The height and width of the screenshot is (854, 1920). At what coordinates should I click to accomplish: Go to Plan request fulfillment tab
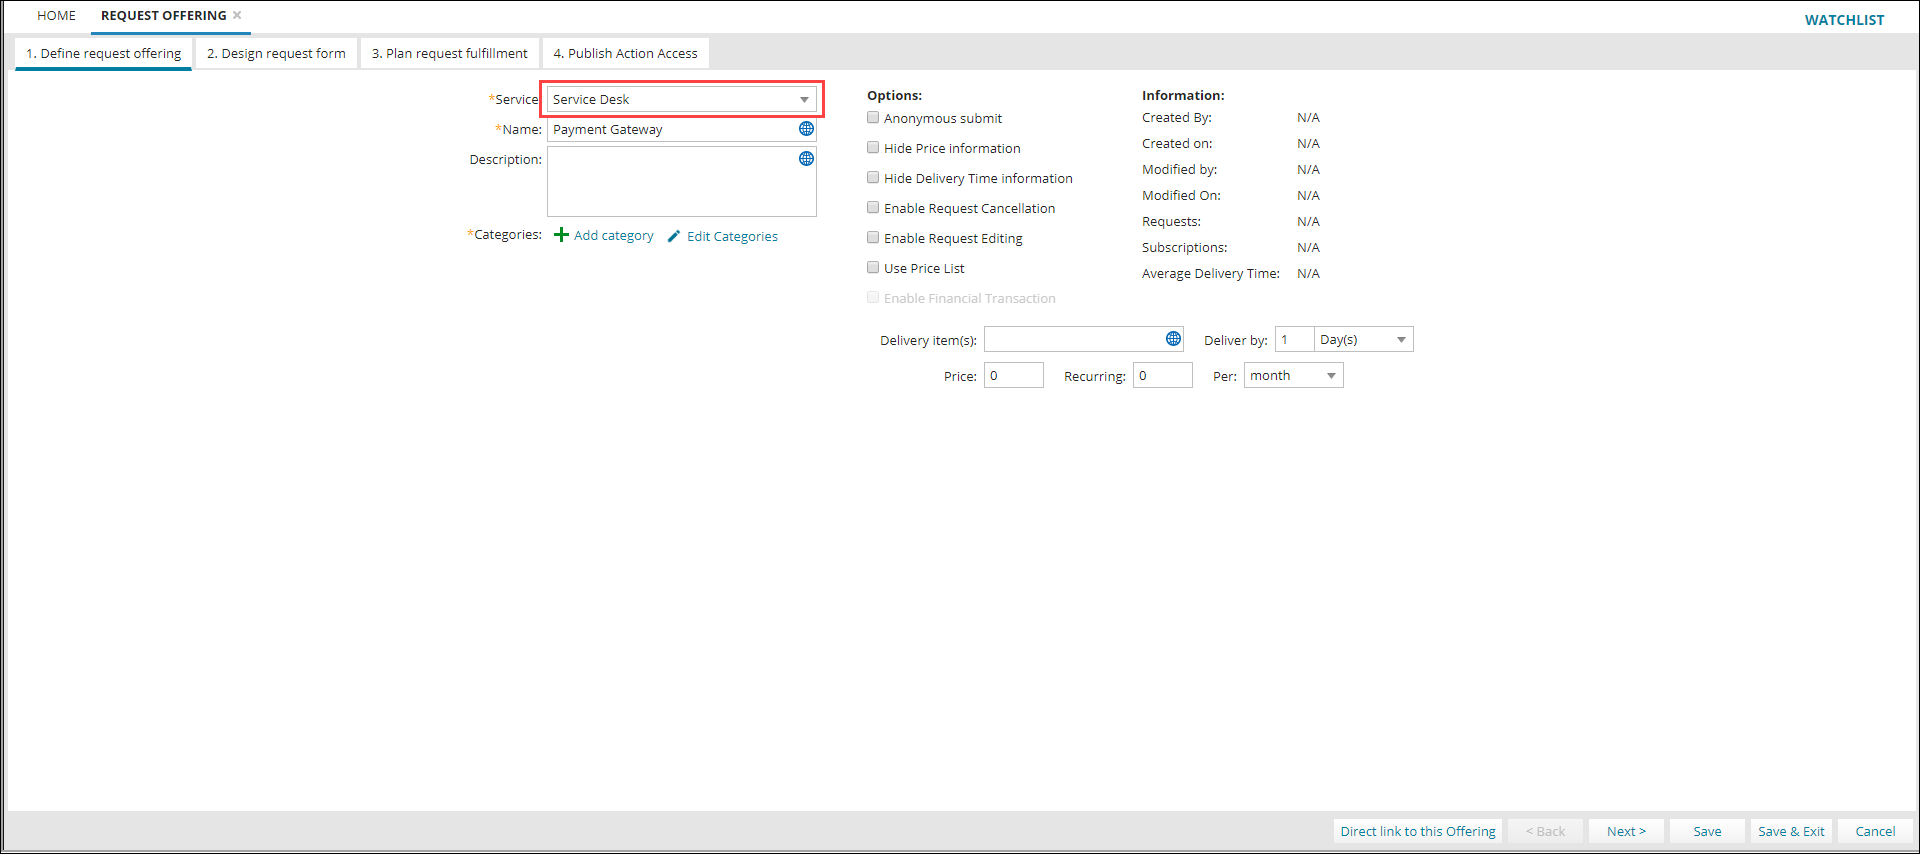pos(449,54)
